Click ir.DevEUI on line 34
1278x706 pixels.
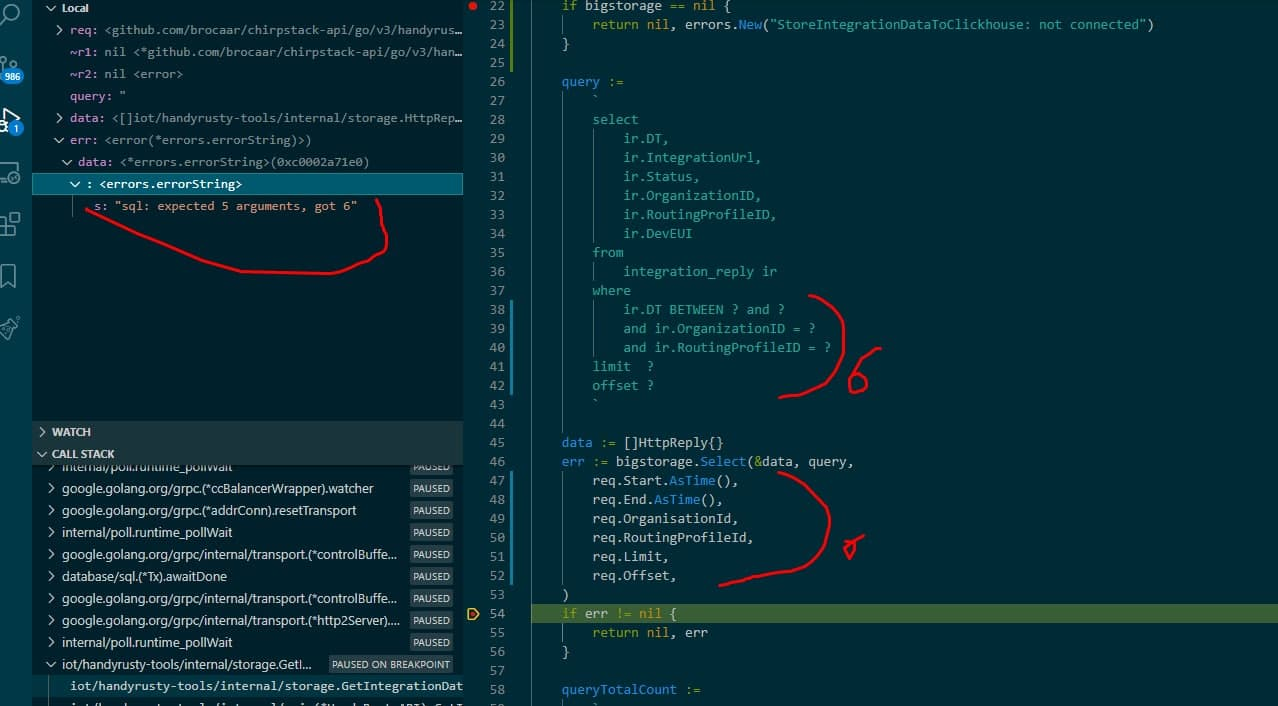pos(658,234)
